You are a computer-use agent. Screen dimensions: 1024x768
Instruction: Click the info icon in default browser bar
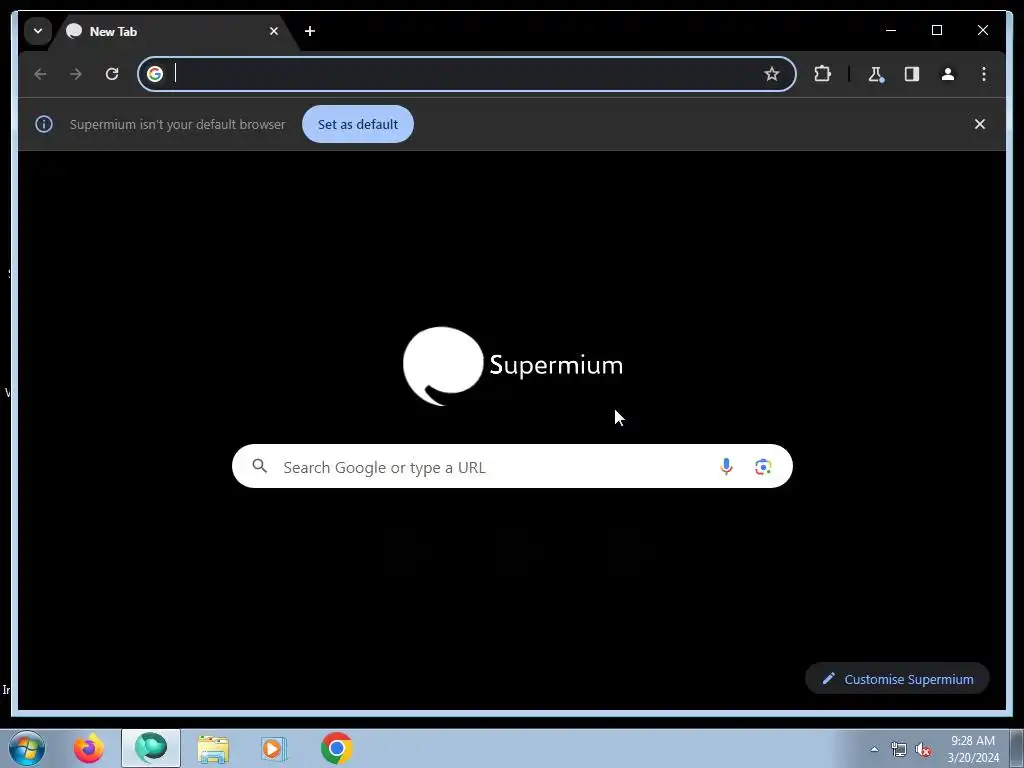(x=44, y=124)
